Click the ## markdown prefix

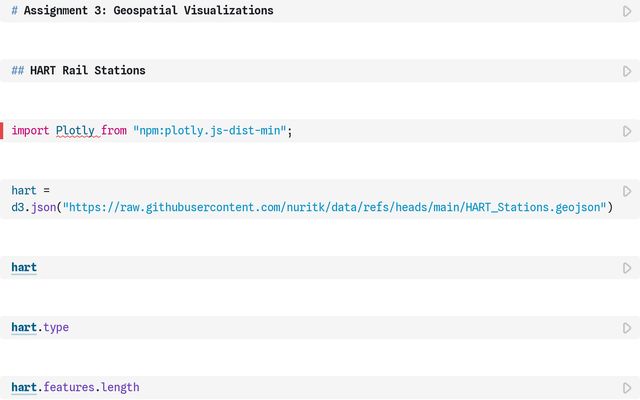coord(18,71)
